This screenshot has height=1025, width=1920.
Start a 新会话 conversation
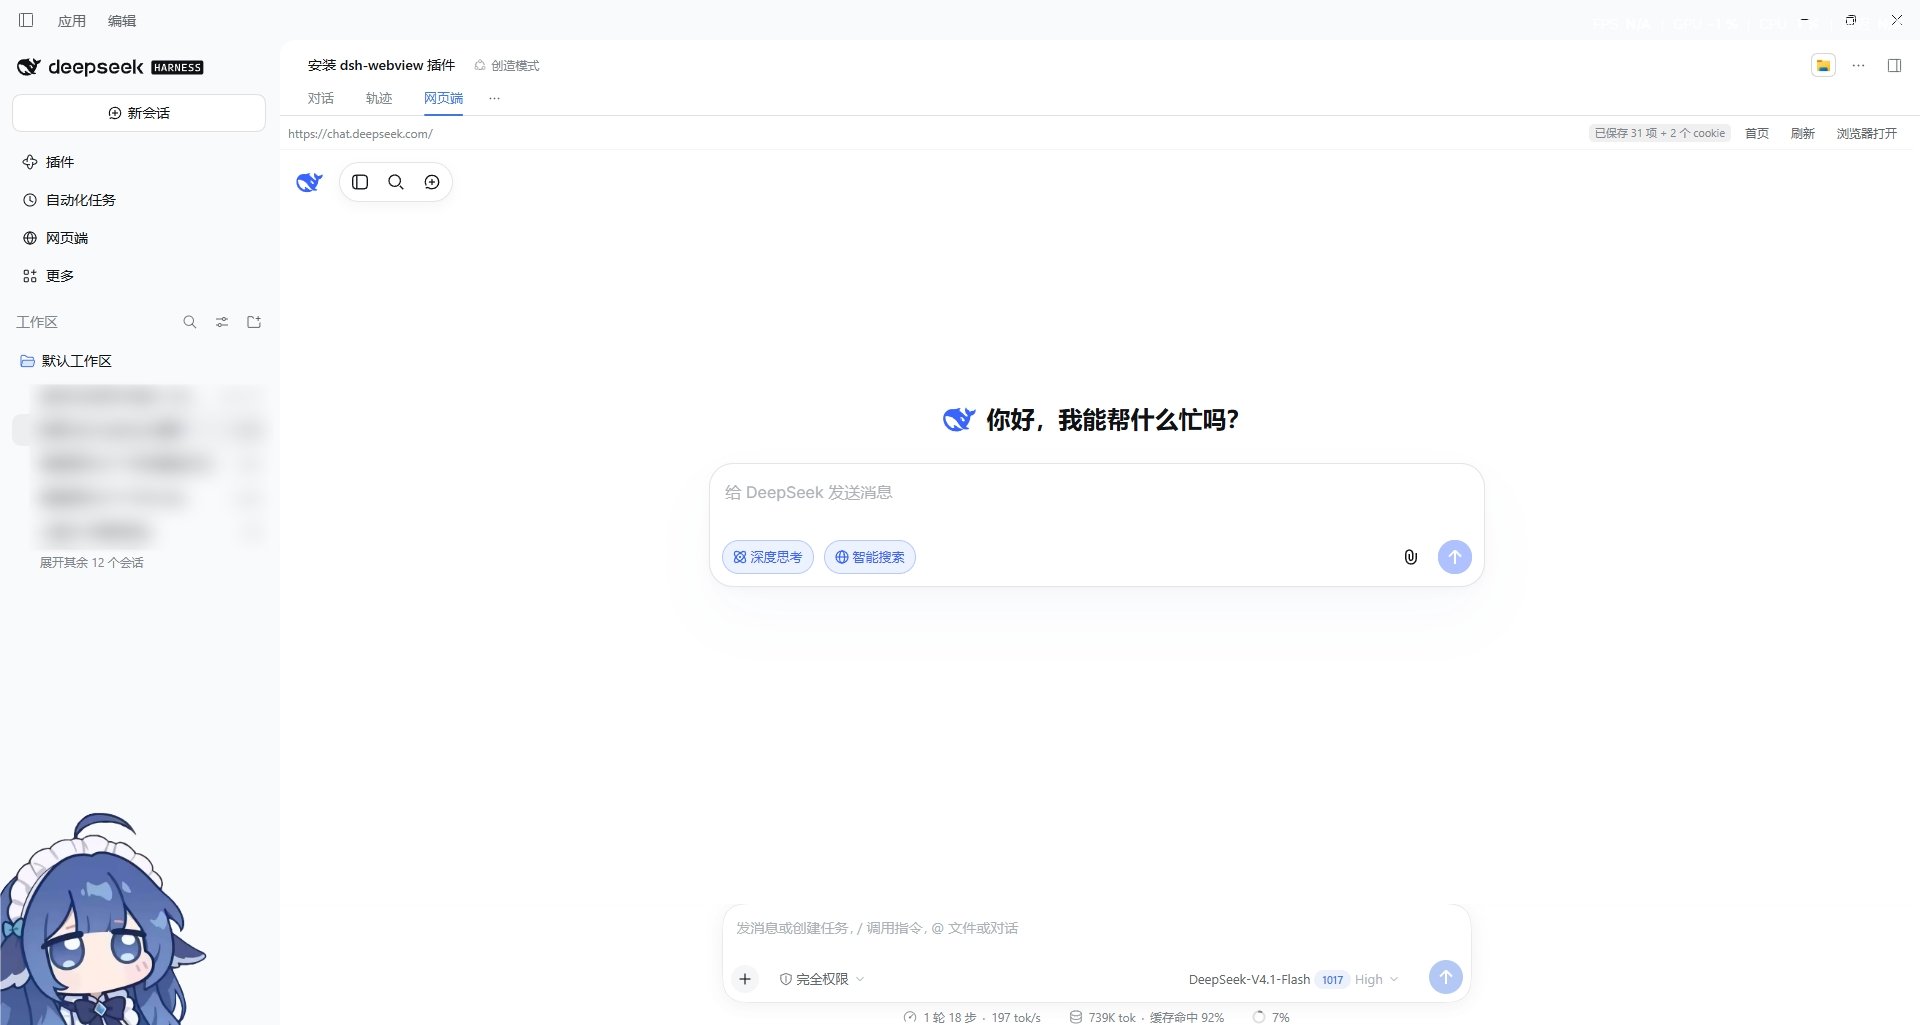(x=139, y=113)
